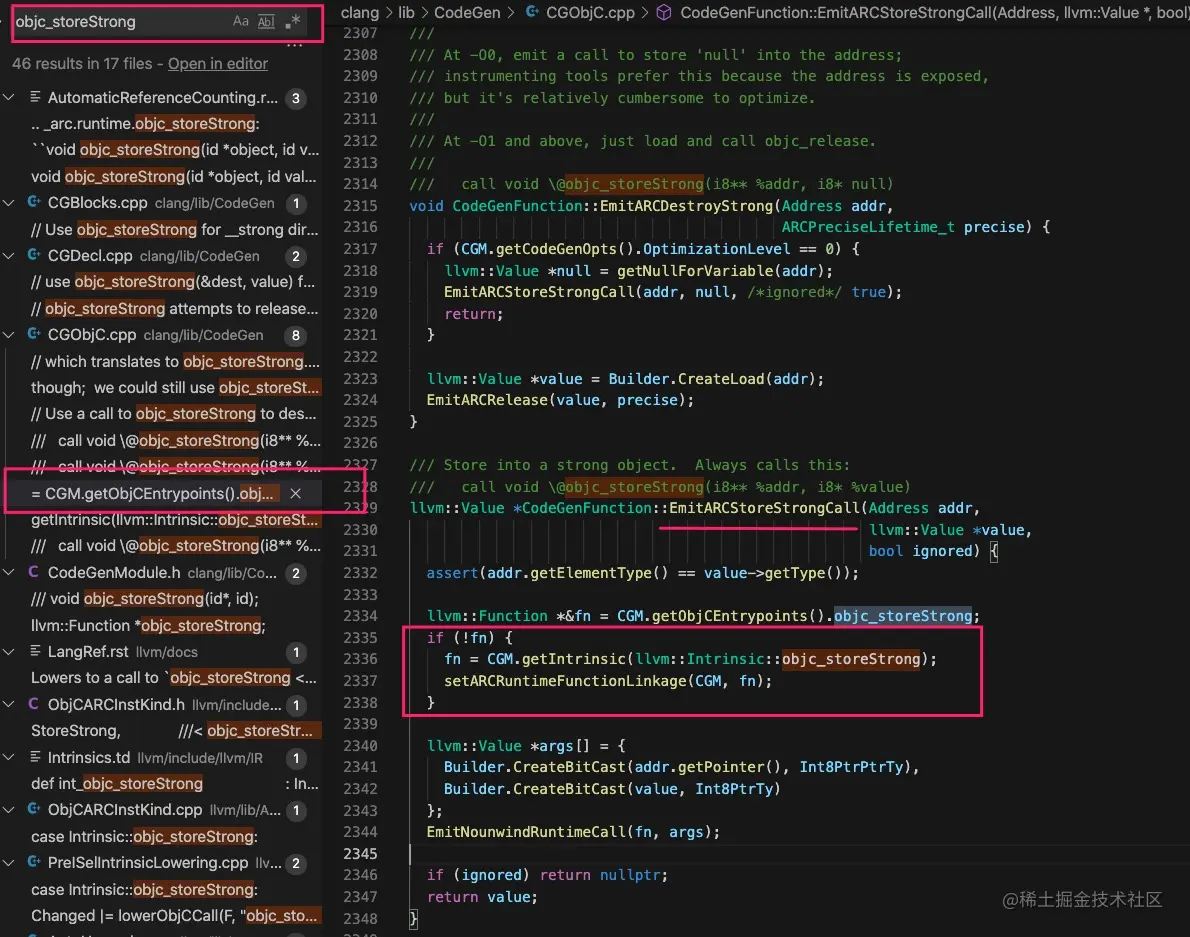Click the method cube icon in breadcrumb

click(x=664, y=12)
